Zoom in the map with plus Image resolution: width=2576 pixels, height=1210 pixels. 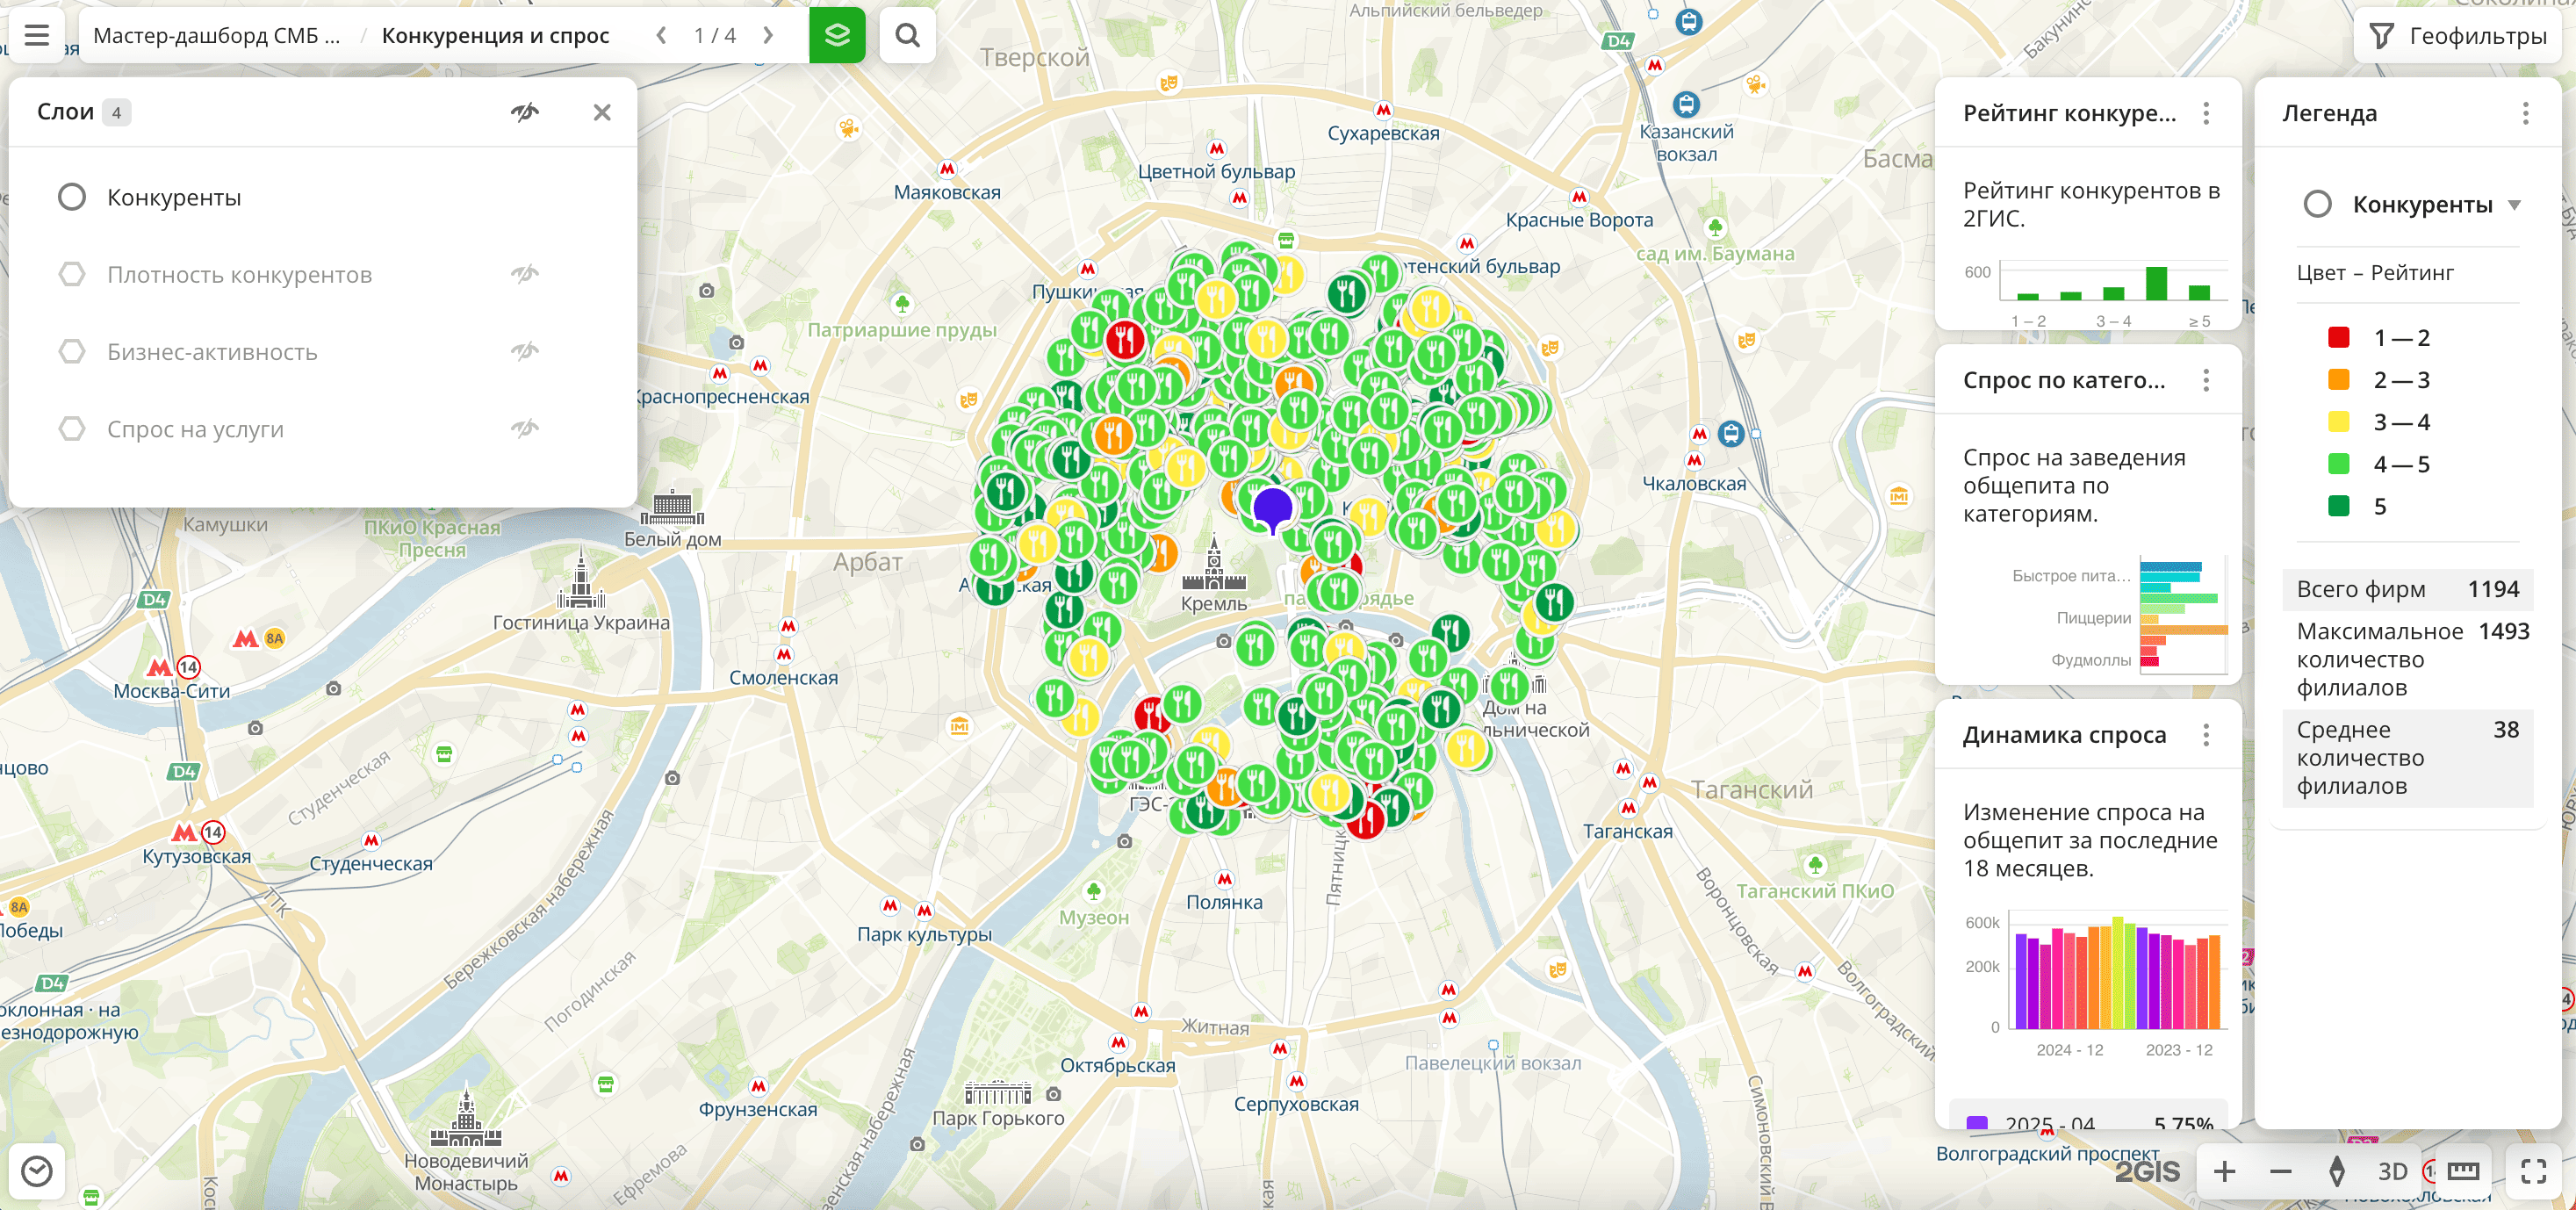(2224, 1171)
